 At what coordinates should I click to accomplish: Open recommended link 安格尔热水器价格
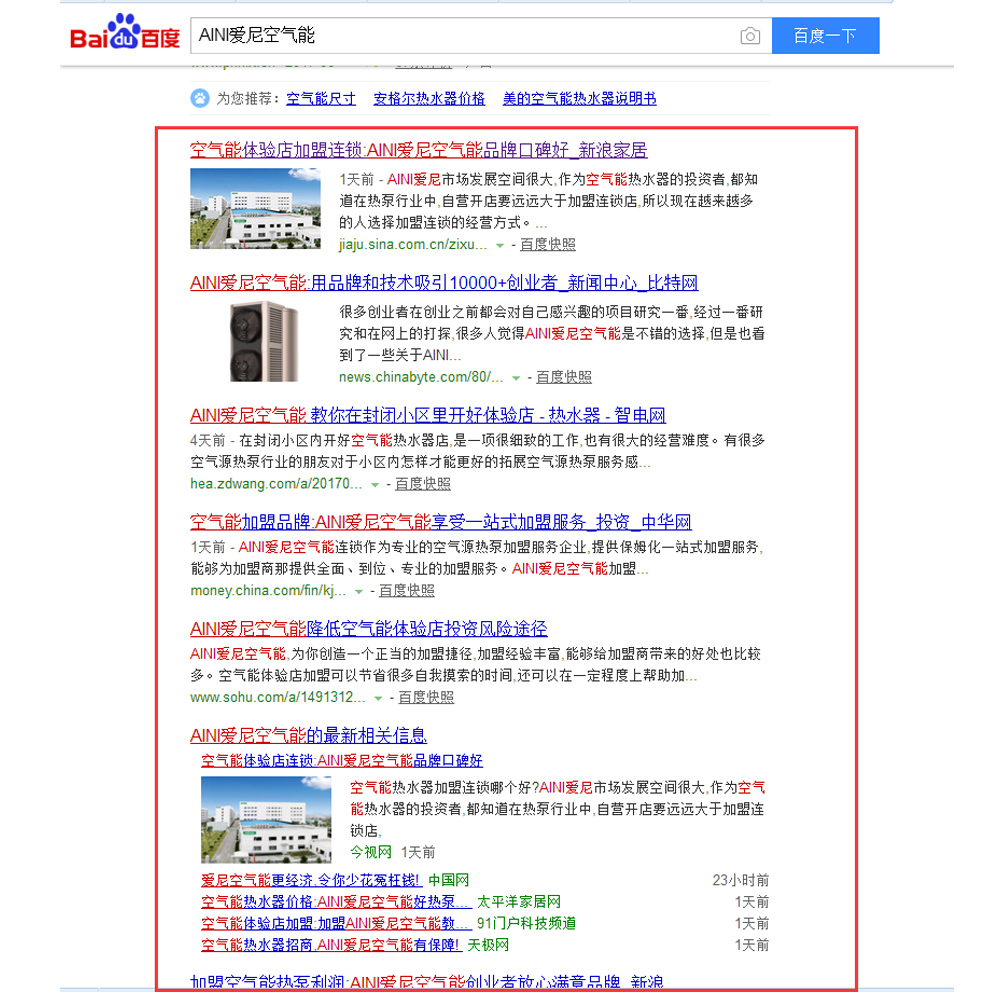[429, 99]
